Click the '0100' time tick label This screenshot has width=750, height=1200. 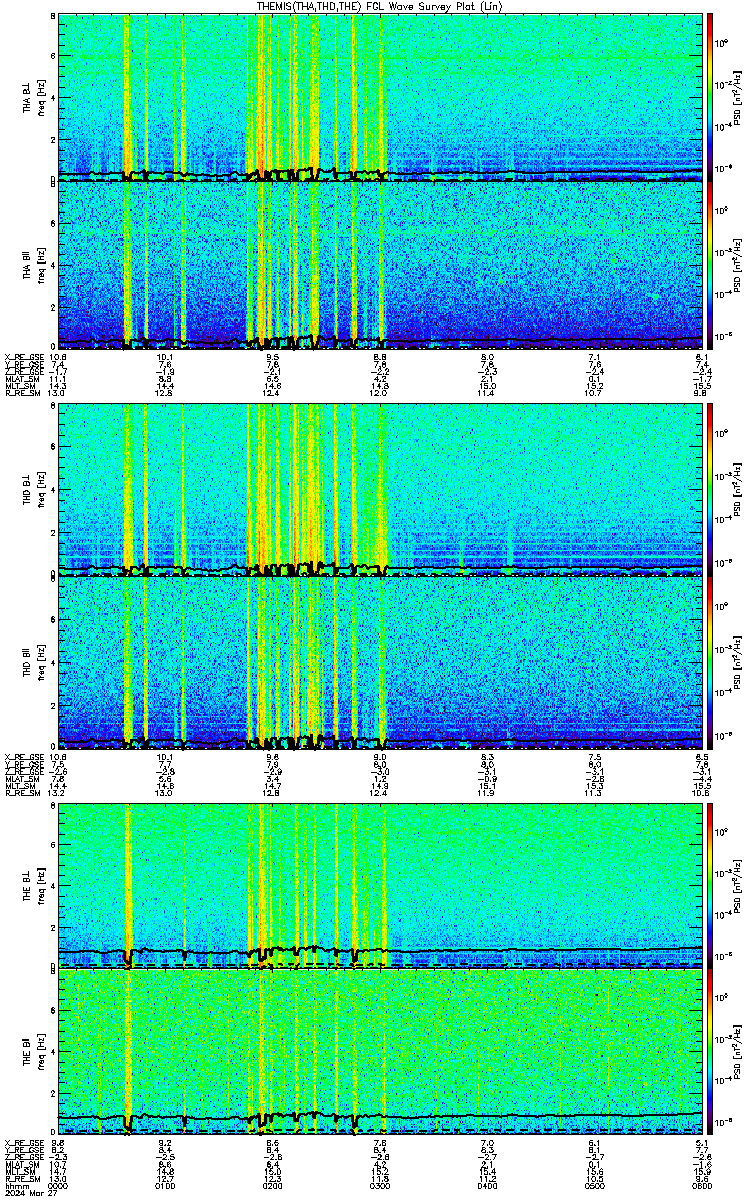[165, 1186]
